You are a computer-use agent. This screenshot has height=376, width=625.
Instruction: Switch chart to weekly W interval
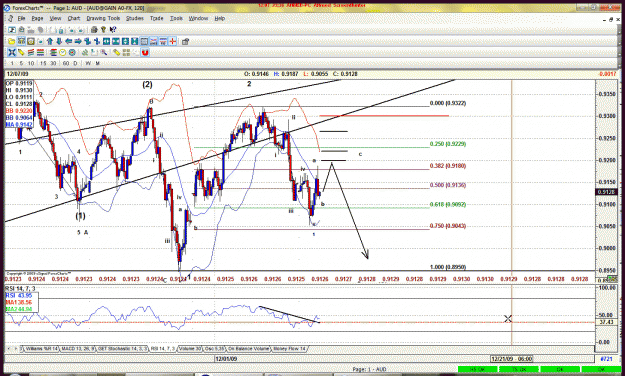click(x=88, y=63)
